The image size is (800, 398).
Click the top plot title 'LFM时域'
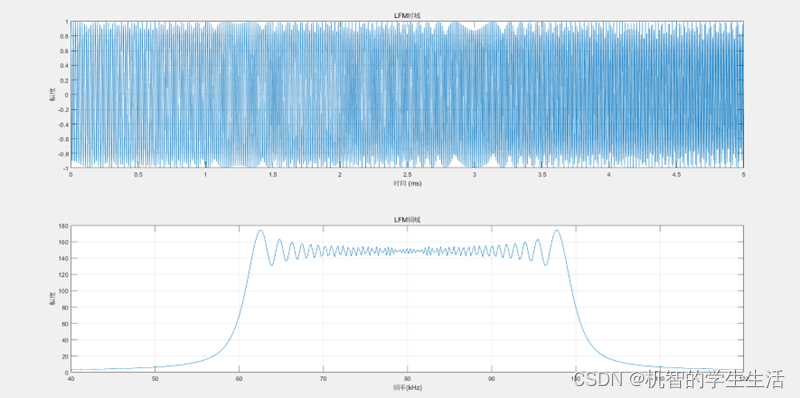click(407, 16)
